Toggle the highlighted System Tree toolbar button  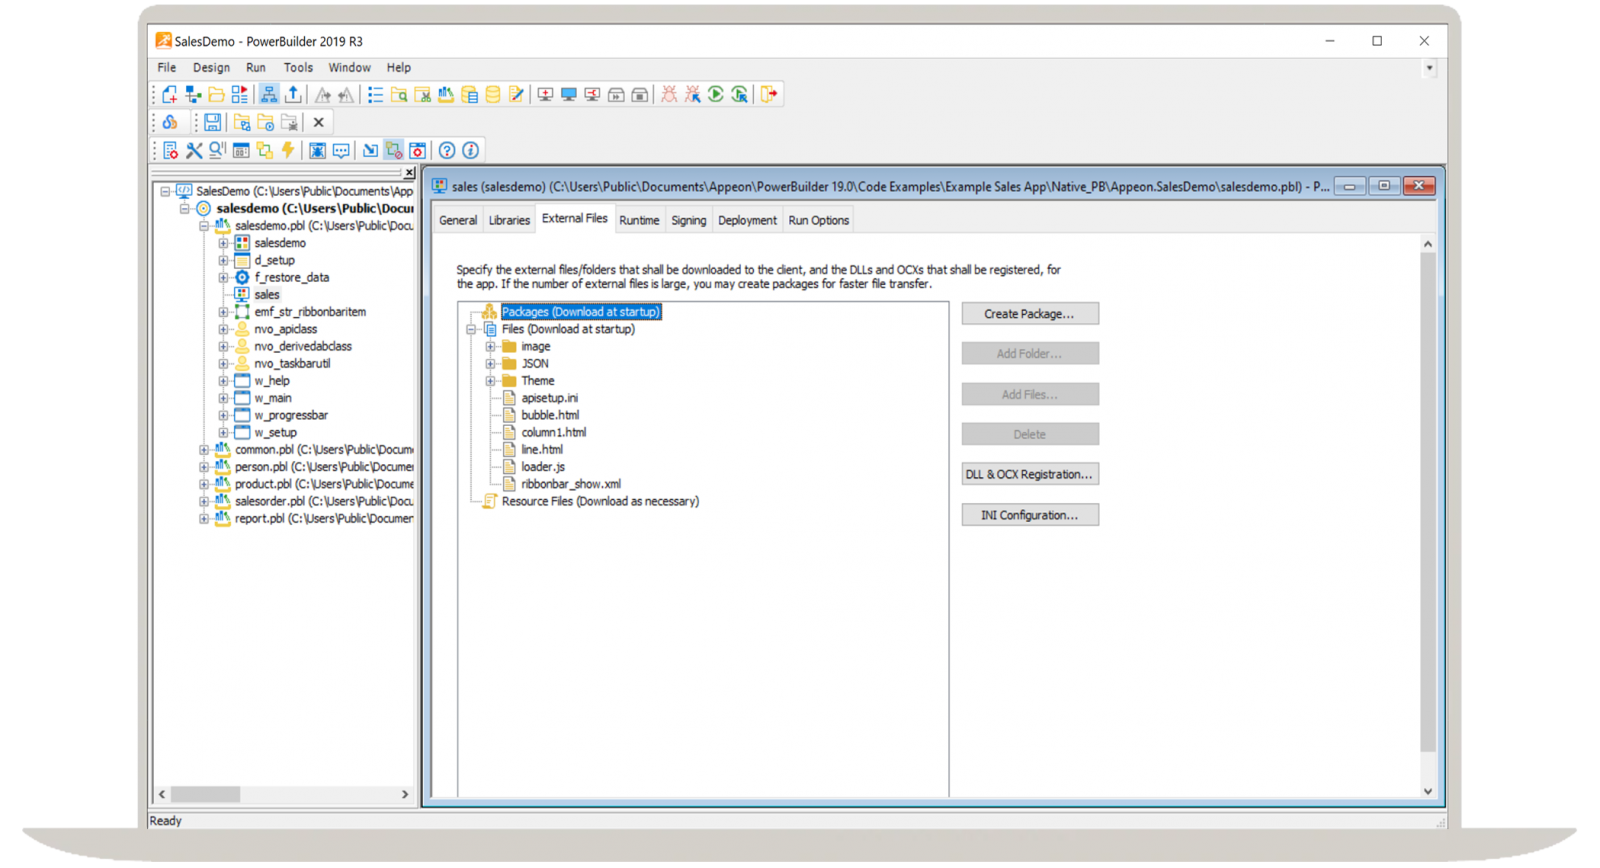(x=269, y=95)
